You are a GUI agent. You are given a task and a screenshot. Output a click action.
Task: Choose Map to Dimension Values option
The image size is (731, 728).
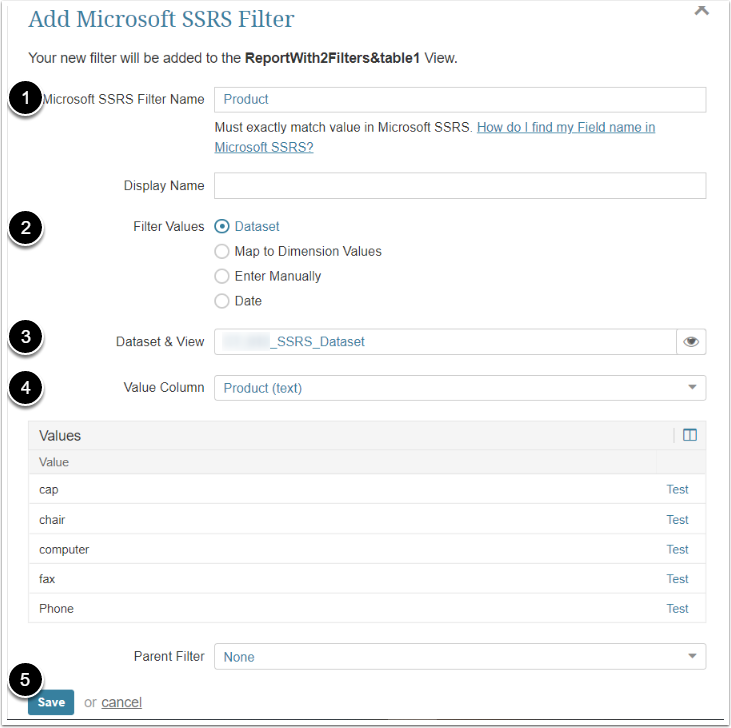click(x=222, y=251)
